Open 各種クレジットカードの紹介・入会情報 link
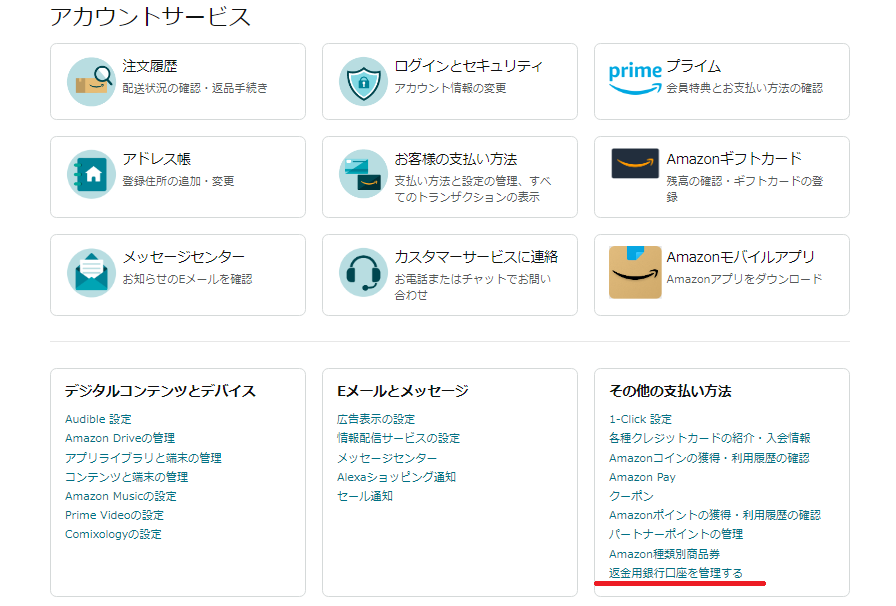 tap(710, 438)
